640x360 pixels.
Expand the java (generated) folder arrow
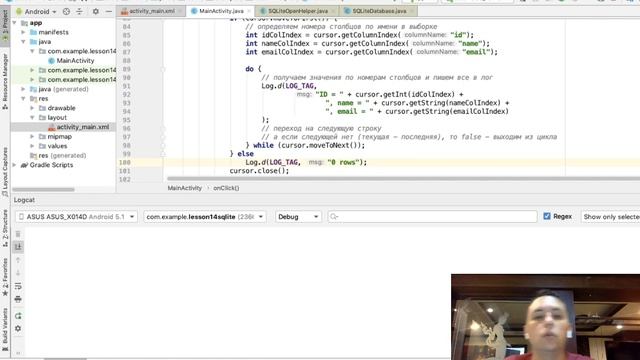pos(24,89)
